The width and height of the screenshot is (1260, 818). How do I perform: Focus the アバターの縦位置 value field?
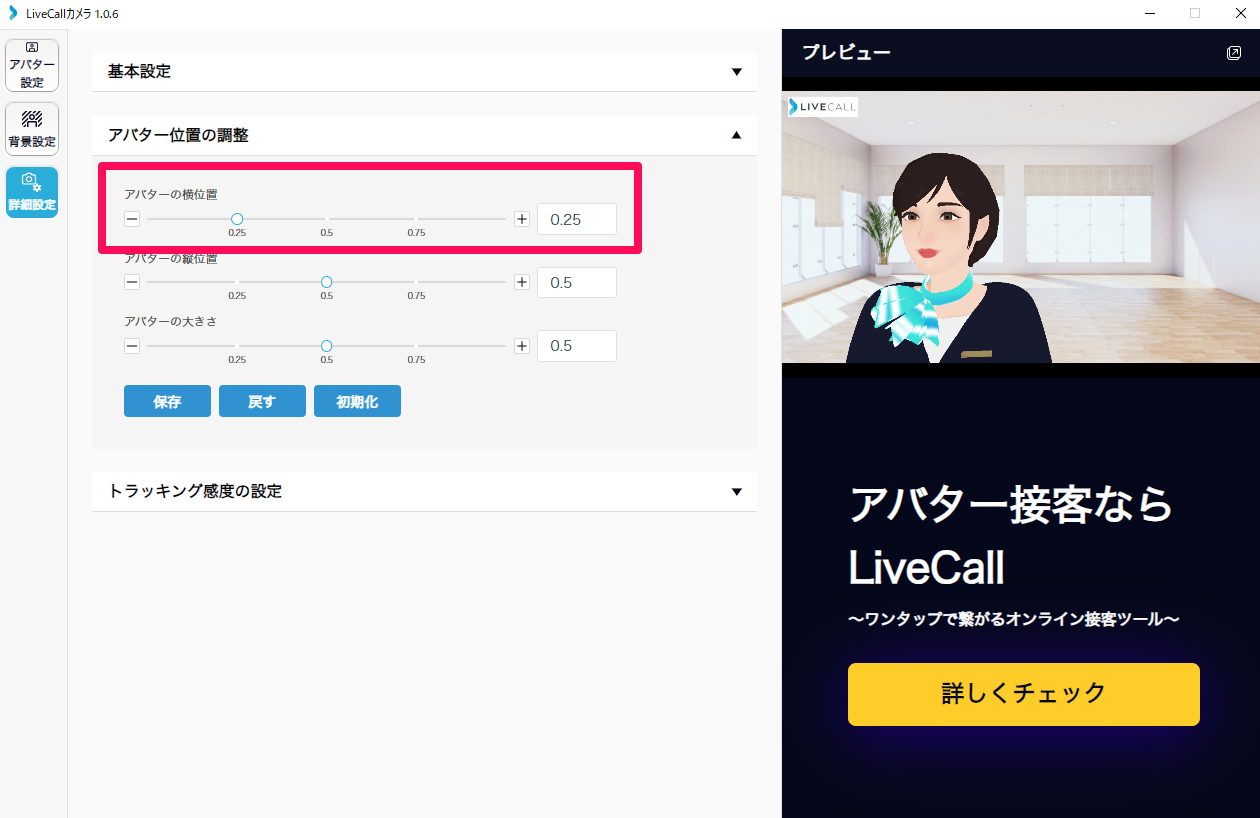click(x=577, y=282)
